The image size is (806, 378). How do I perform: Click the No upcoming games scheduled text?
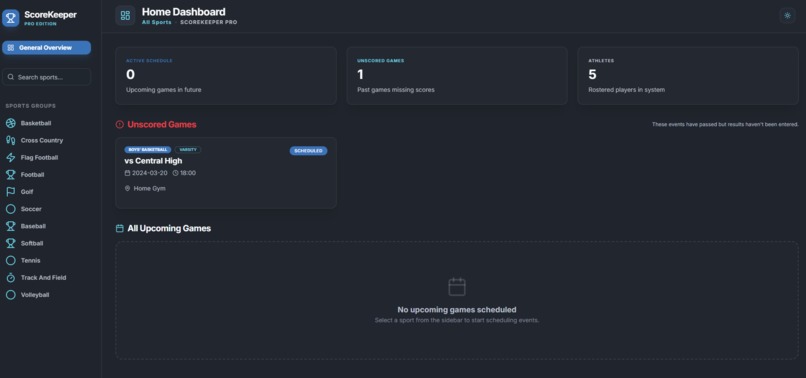pyautogui.click(x=457, y=310)
